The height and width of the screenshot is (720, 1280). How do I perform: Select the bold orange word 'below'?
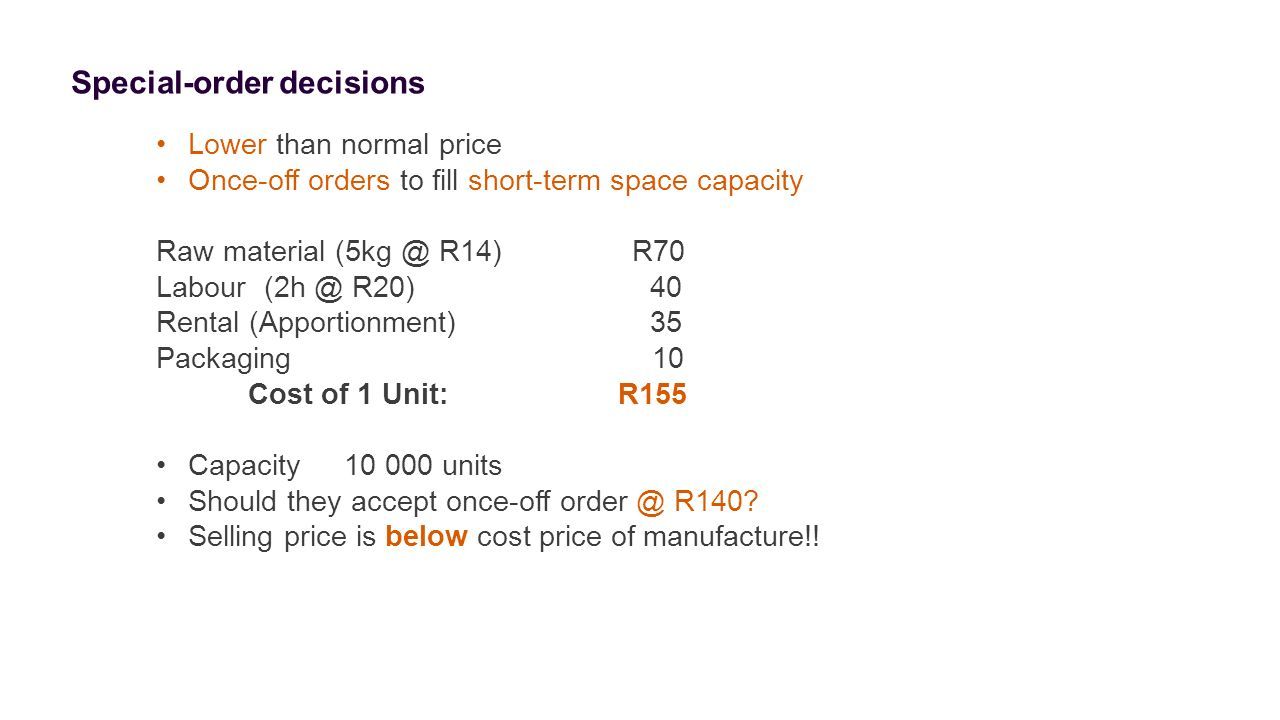[426, 537]
